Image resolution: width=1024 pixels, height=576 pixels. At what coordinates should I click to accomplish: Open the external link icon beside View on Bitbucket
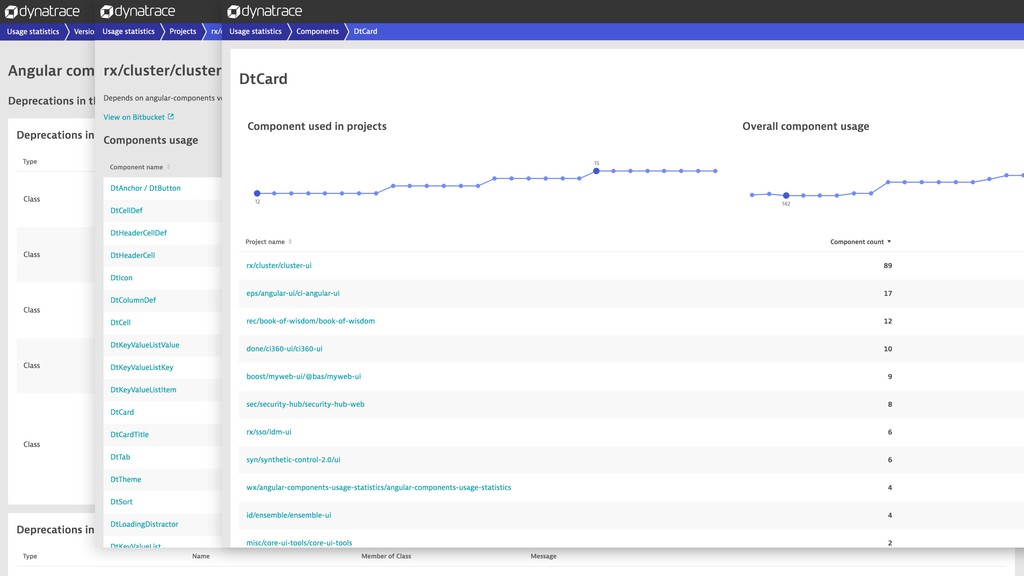(x=171, y=117)
